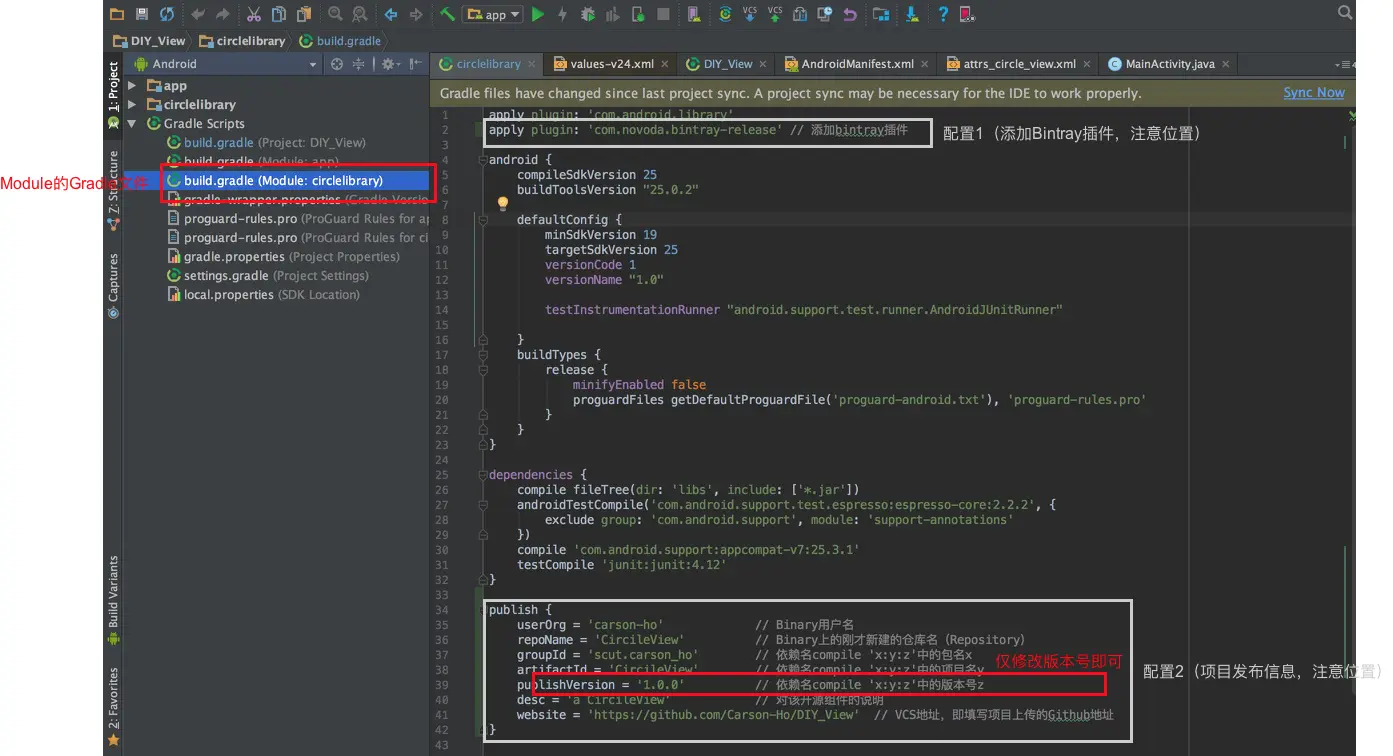1393x756 pixels.
Task: Click the Make Project hammer icon
Action: 447,14
